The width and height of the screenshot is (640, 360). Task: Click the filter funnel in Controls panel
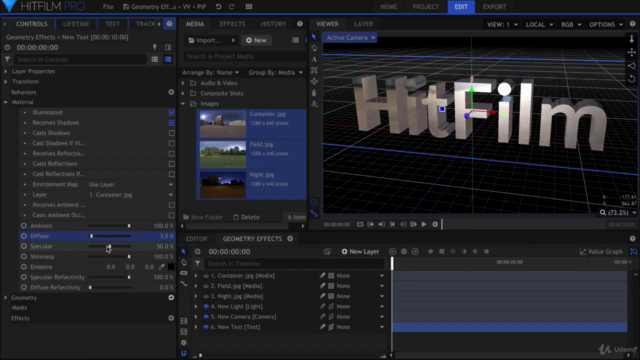(7, 59)
